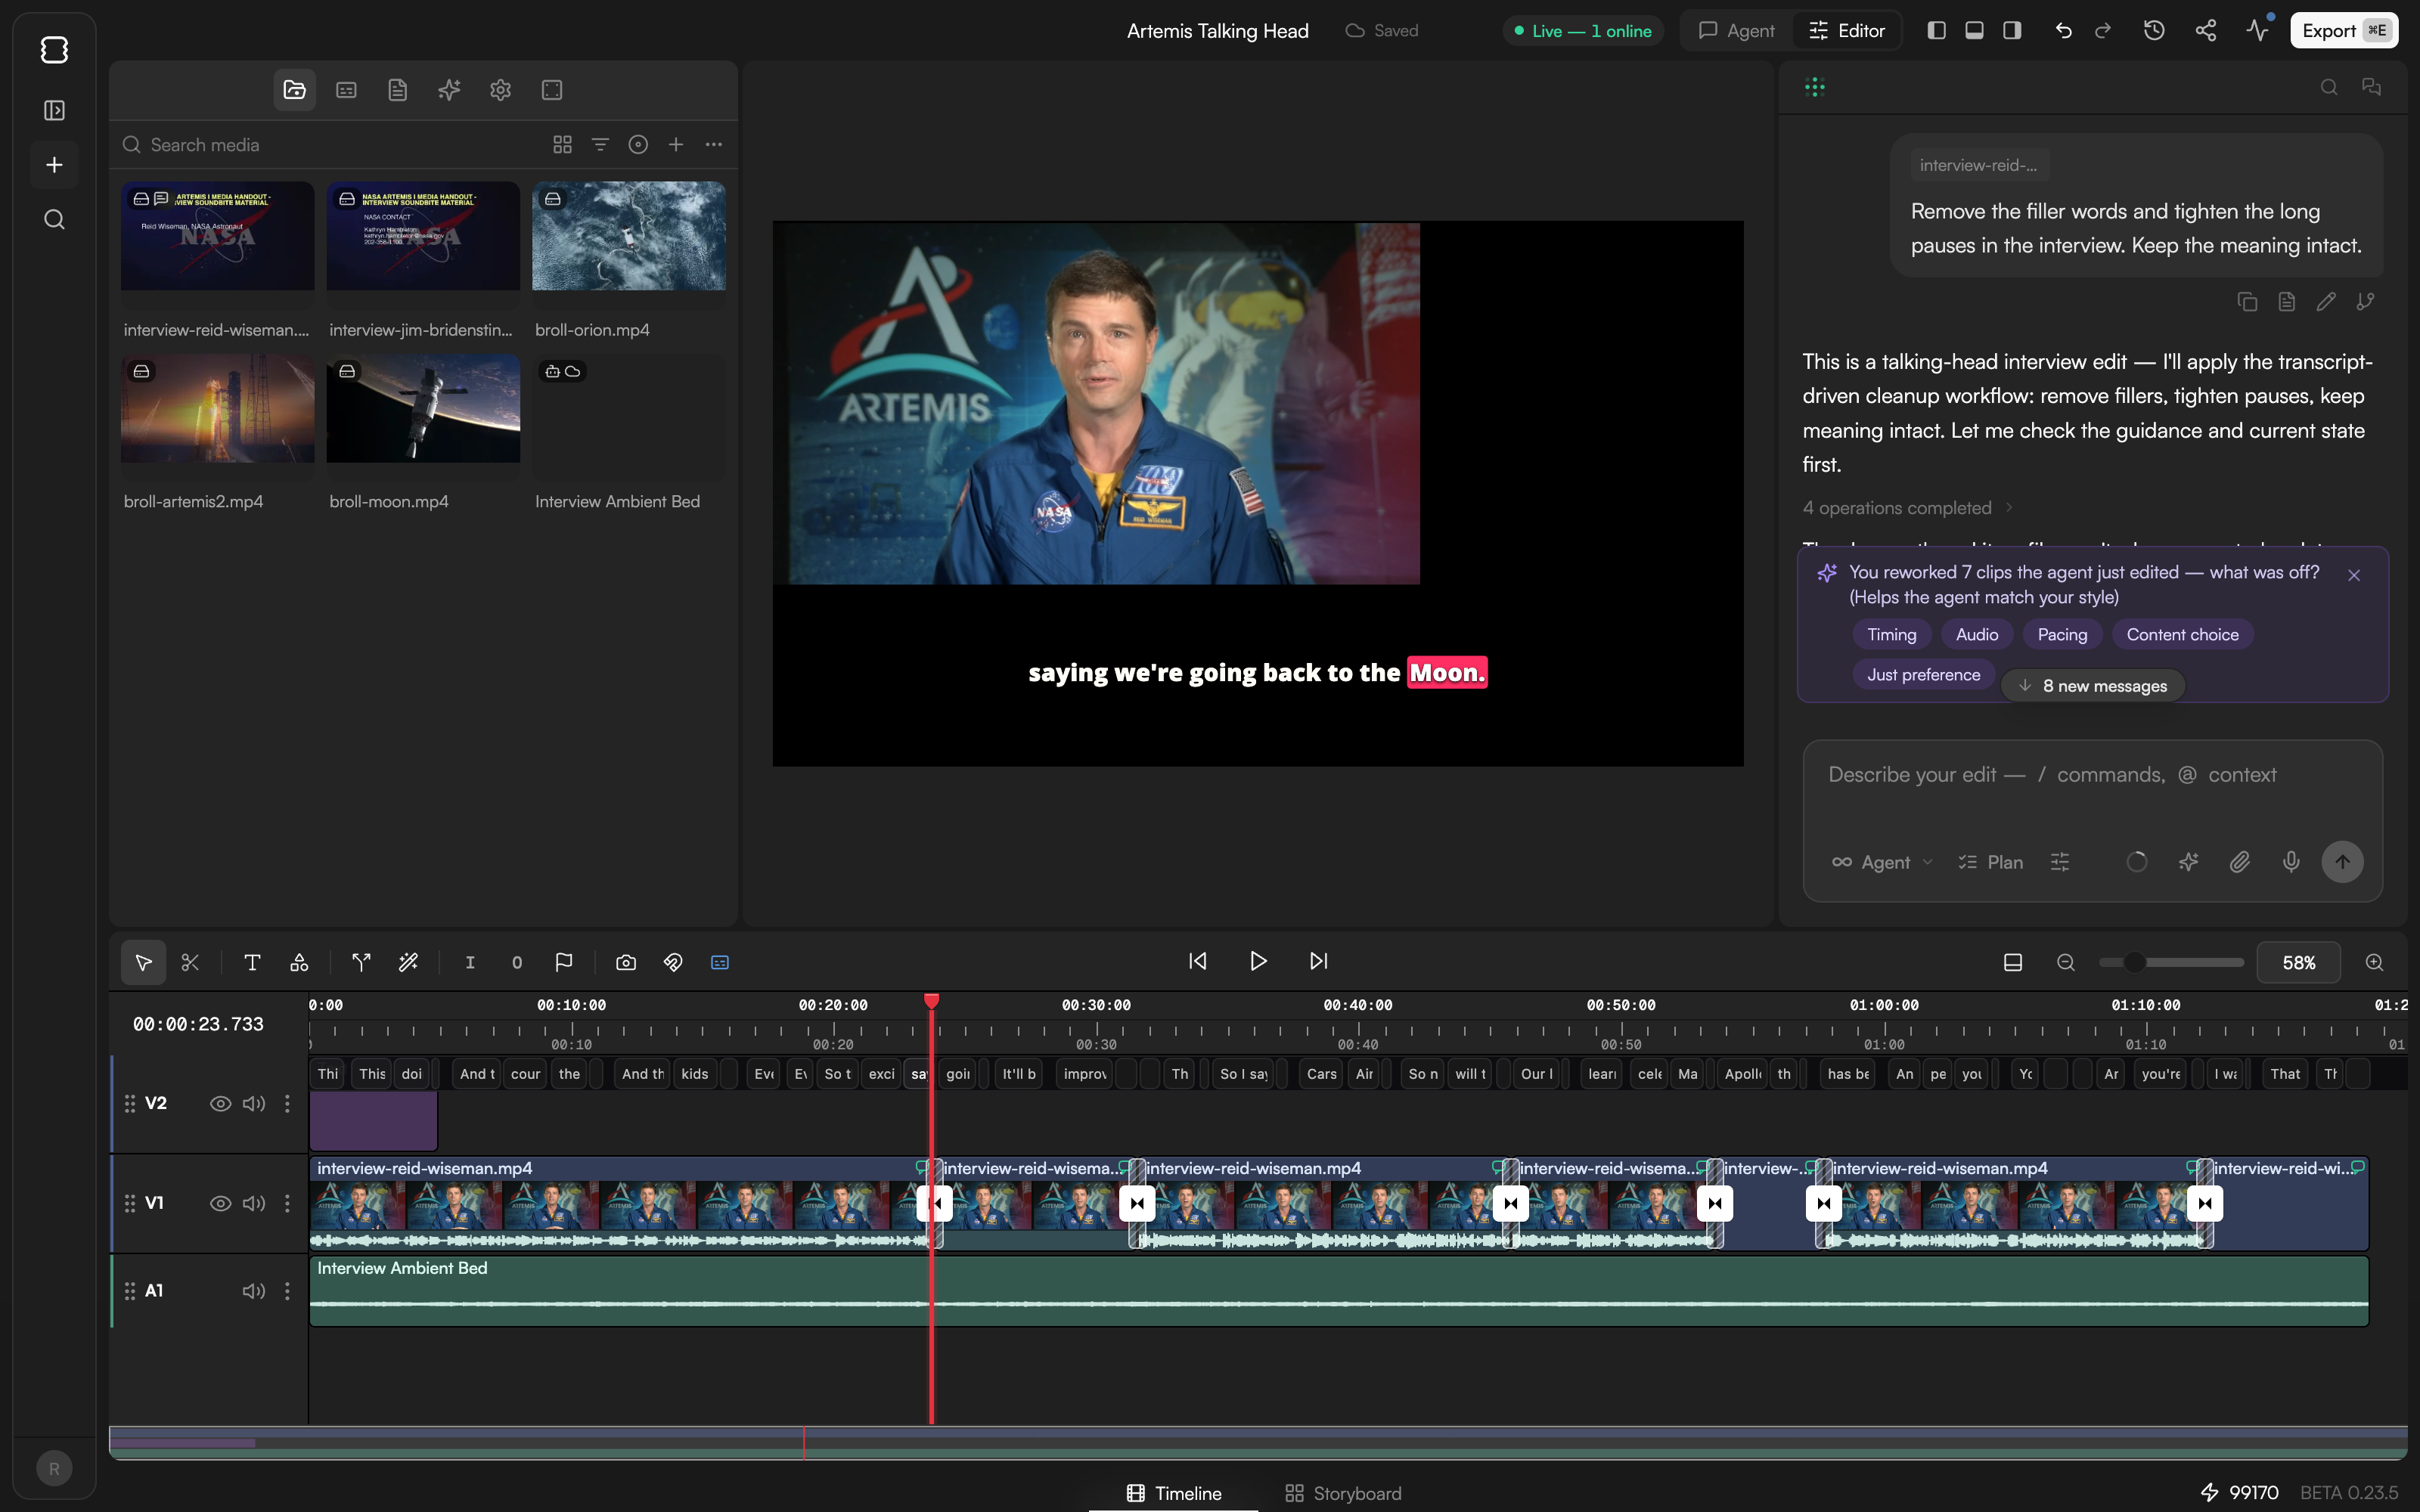Screen dimensions: 2420x1512
Task: Open the media folder panel
Action: [x=294, y=90]
